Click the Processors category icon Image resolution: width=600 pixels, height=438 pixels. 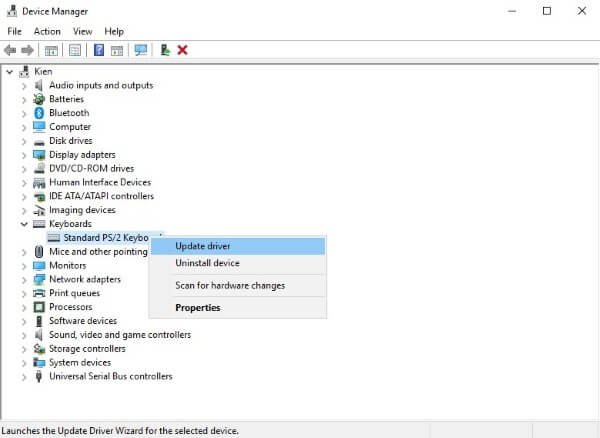pos(40,307)
